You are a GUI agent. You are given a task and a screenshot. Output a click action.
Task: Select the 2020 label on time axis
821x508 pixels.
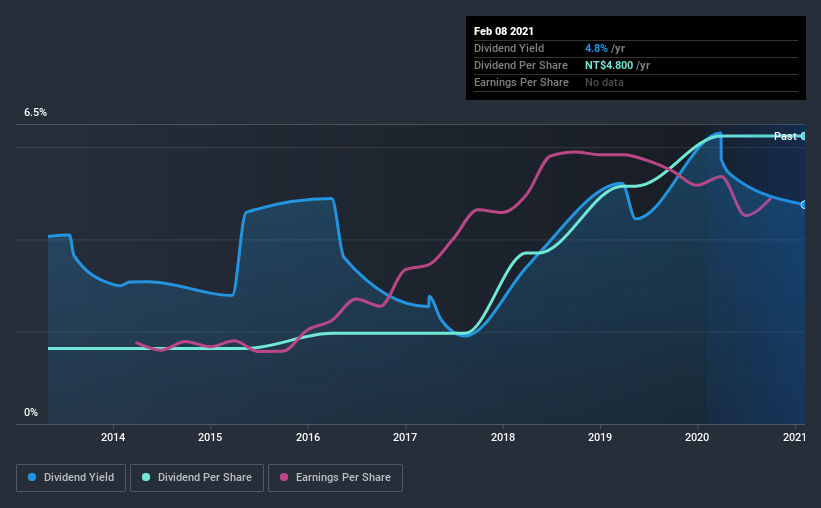point(697,437)
